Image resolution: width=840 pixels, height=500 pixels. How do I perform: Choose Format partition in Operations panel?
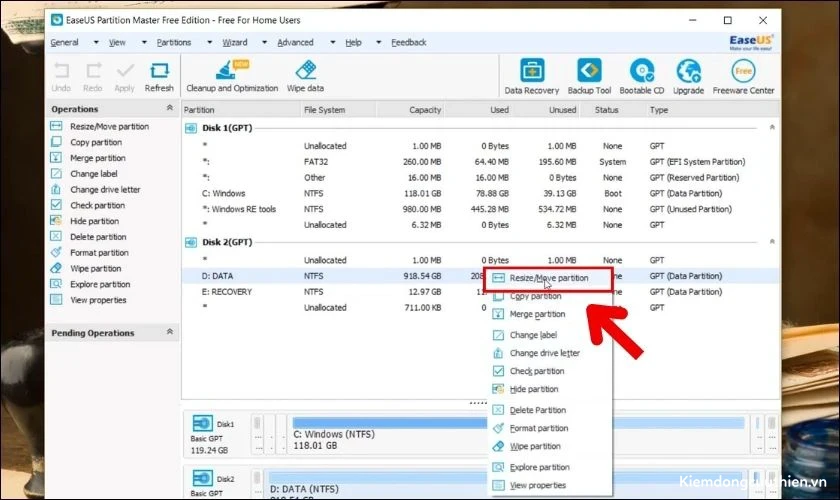tap(99, 253)
